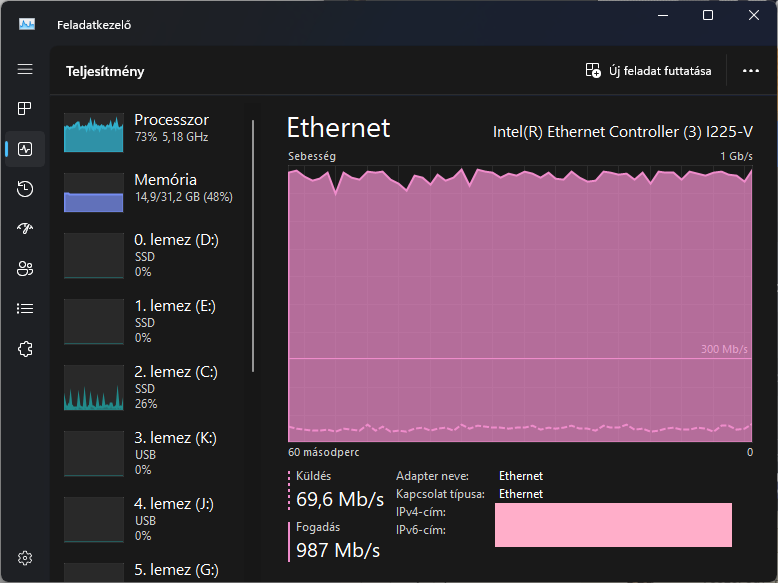Open the hamburger navigation menu
The width and height of the screenshot is (778, 583).
tap(25, 69)
